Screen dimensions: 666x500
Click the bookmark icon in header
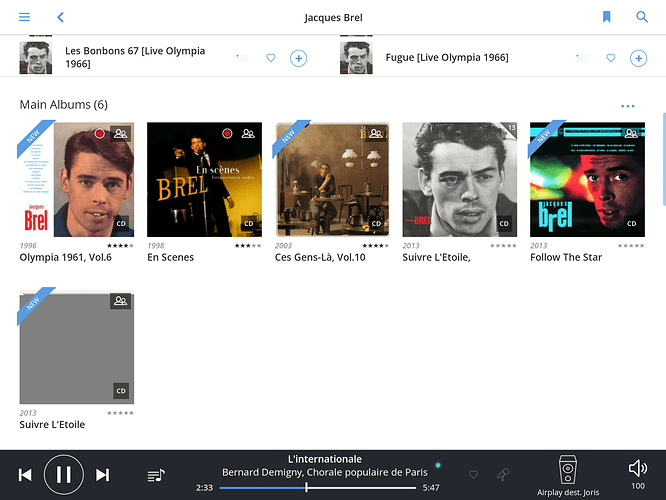tap(607, 17)
